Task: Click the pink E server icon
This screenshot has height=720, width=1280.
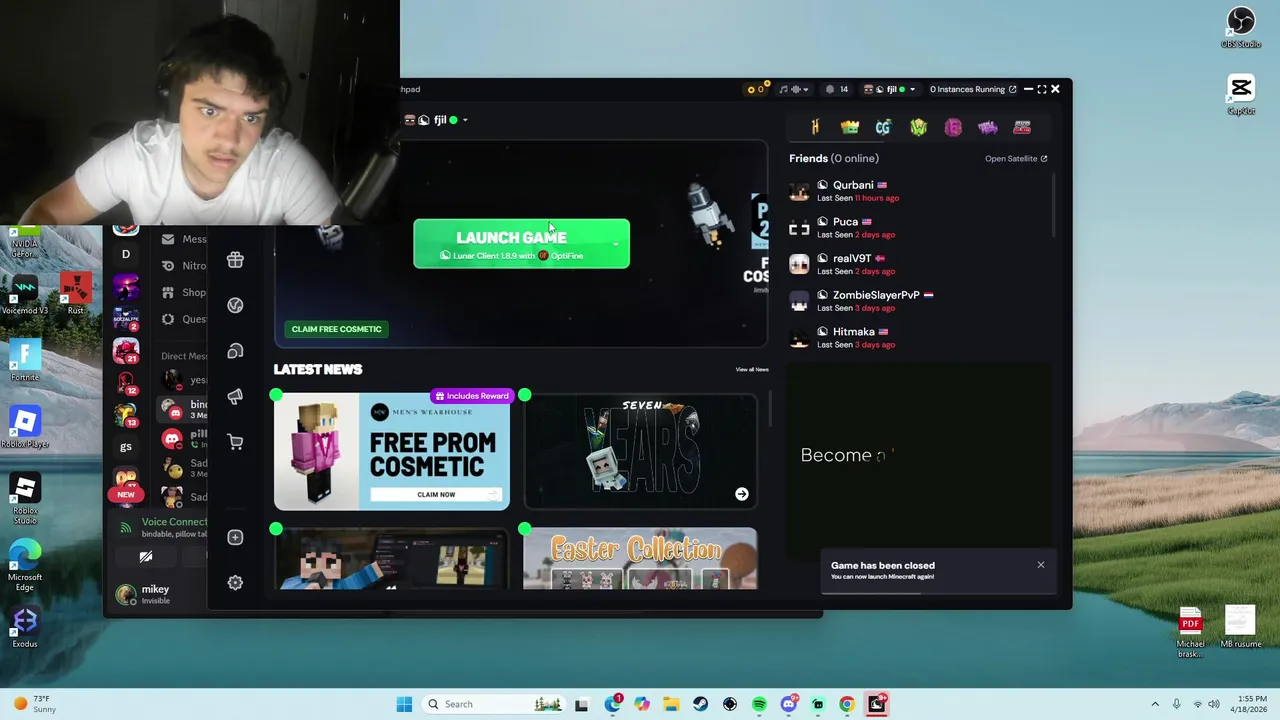Action: point(953,127)
